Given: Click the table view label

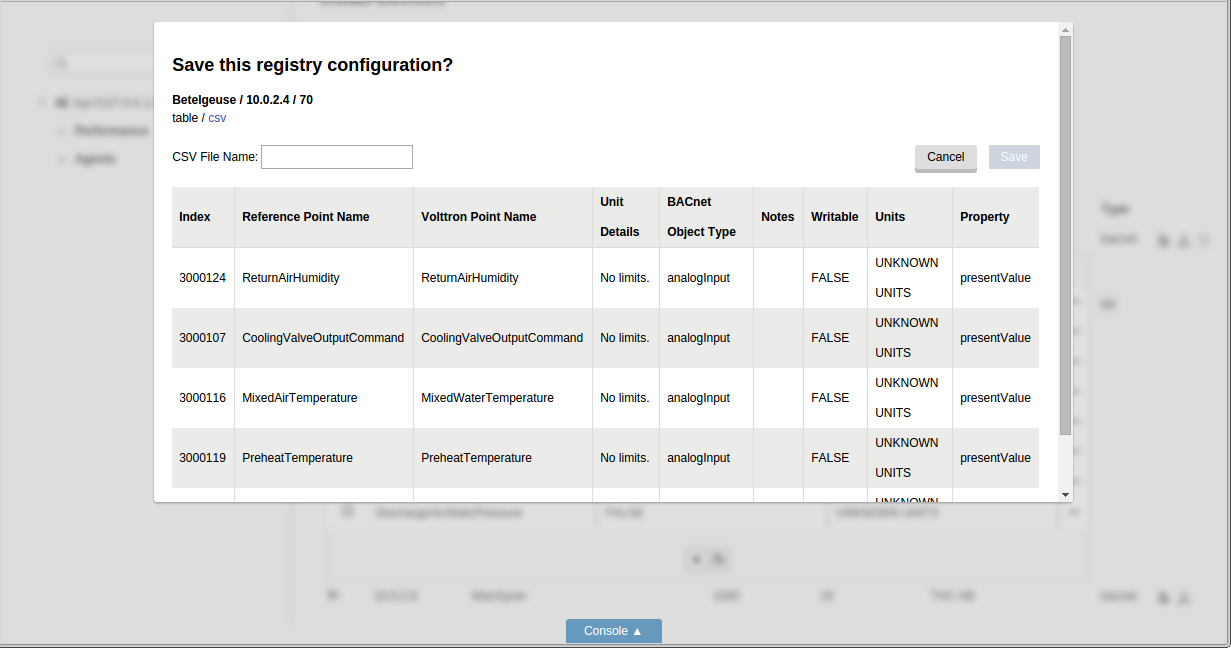Looking at the screenshot, I should click(x=185, y=118).
